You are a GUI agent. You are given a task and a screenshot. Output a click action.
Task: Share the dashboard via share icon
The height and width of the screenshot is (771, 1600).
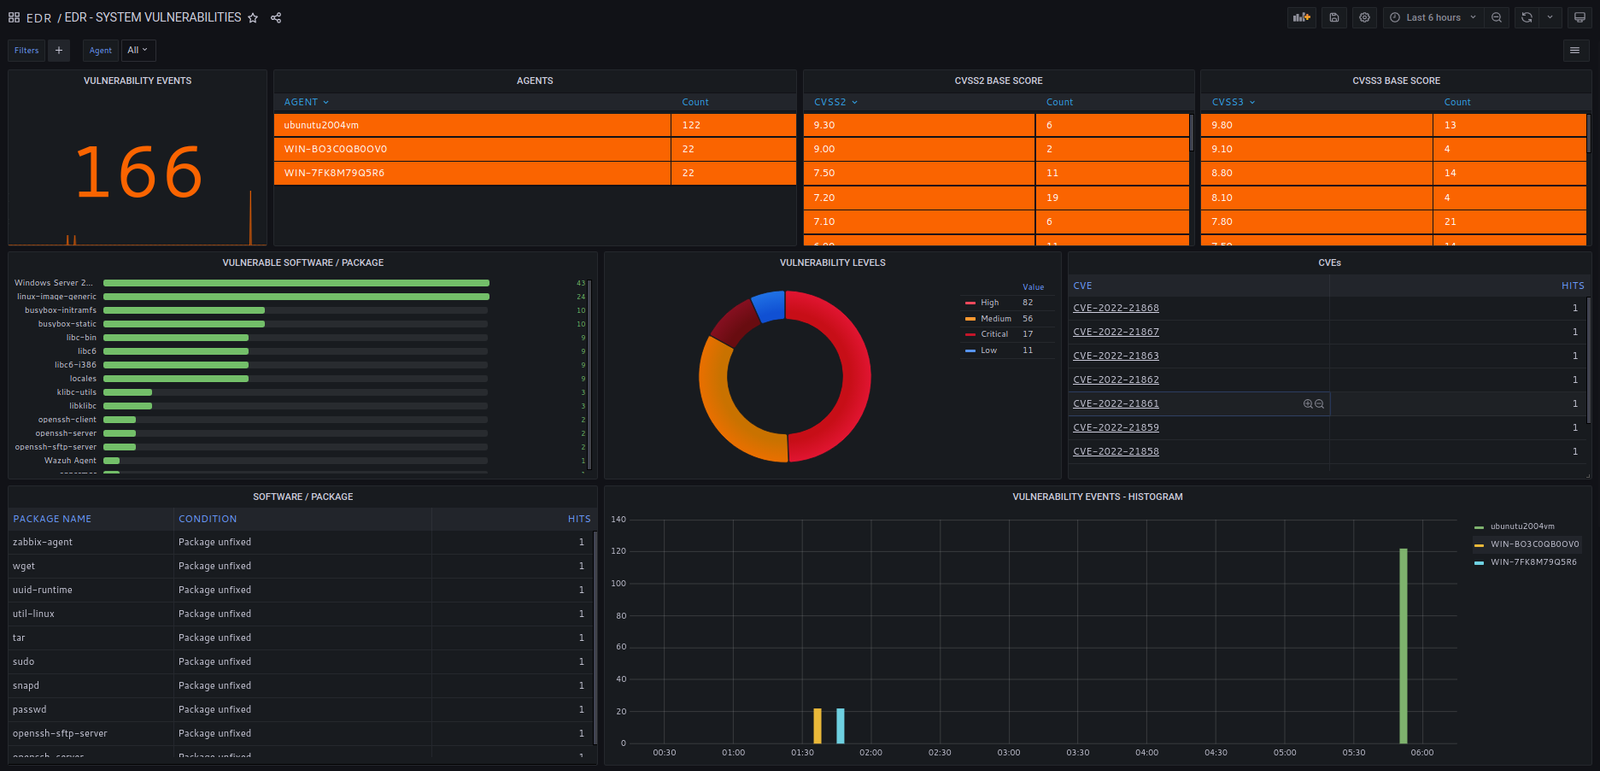(276, 18)
